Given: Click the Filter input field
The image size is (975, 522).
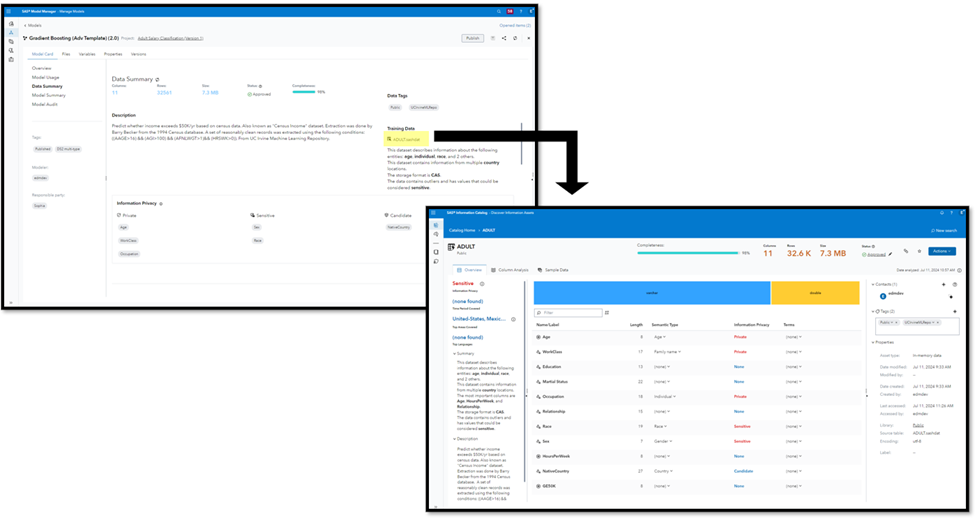Looking at the screenshot, I should click(568, 313).
